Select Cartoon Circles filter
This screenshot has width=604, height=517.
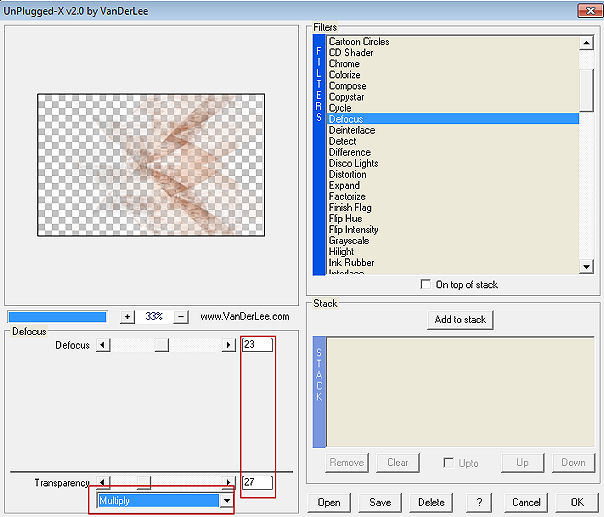pyautogui.click(x=453, y=42)
